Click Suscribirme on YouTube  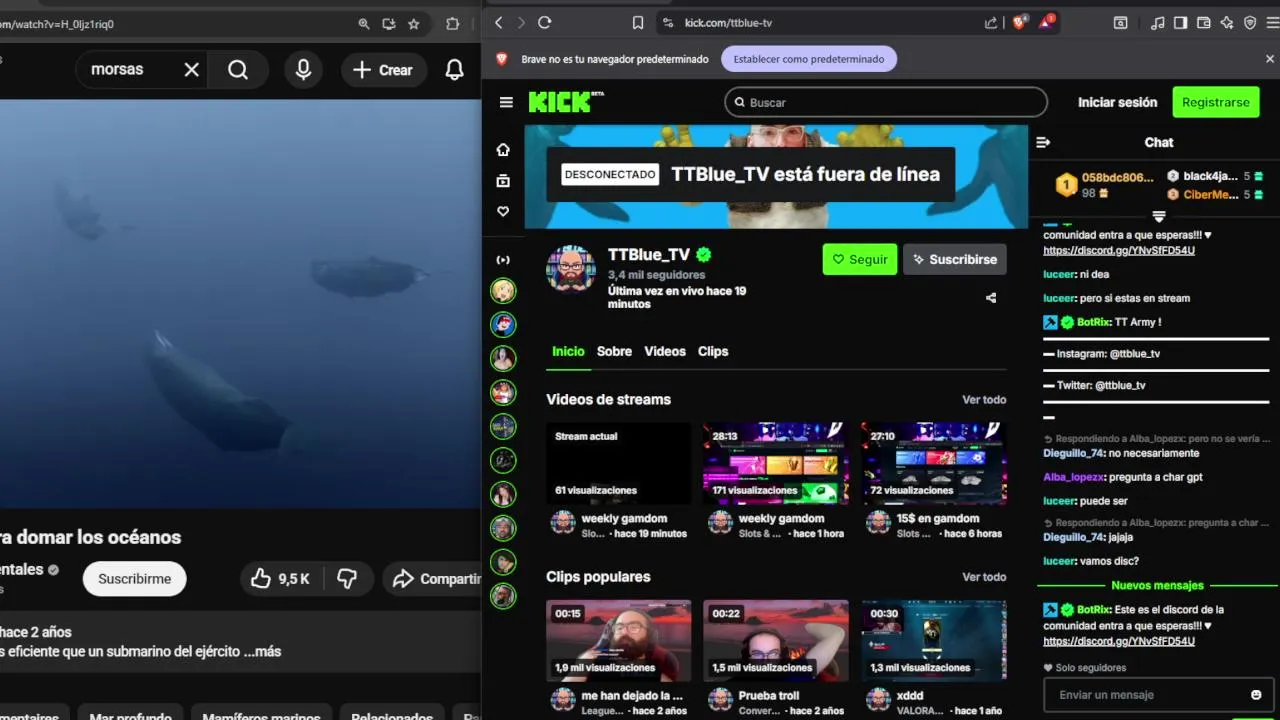pos(134,578)
